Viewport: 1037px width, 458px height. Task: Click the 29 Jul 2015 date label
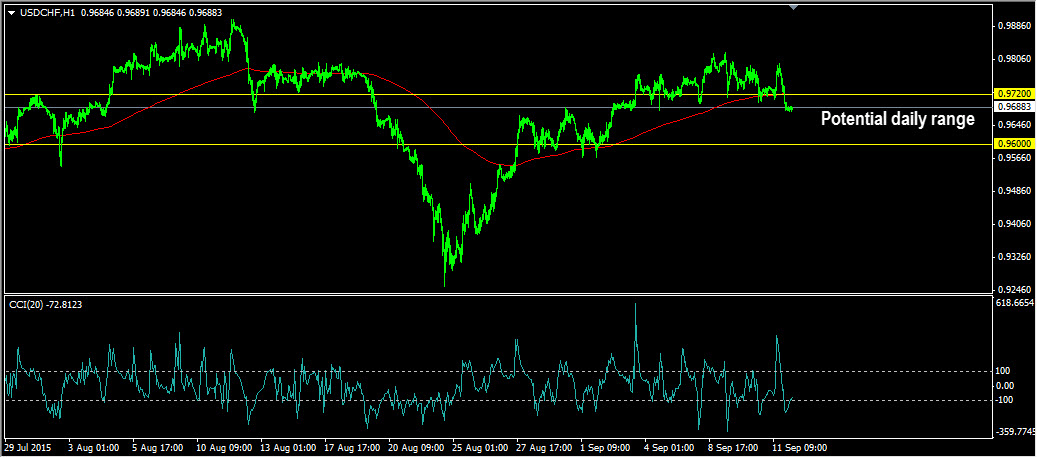pos(26,448)
